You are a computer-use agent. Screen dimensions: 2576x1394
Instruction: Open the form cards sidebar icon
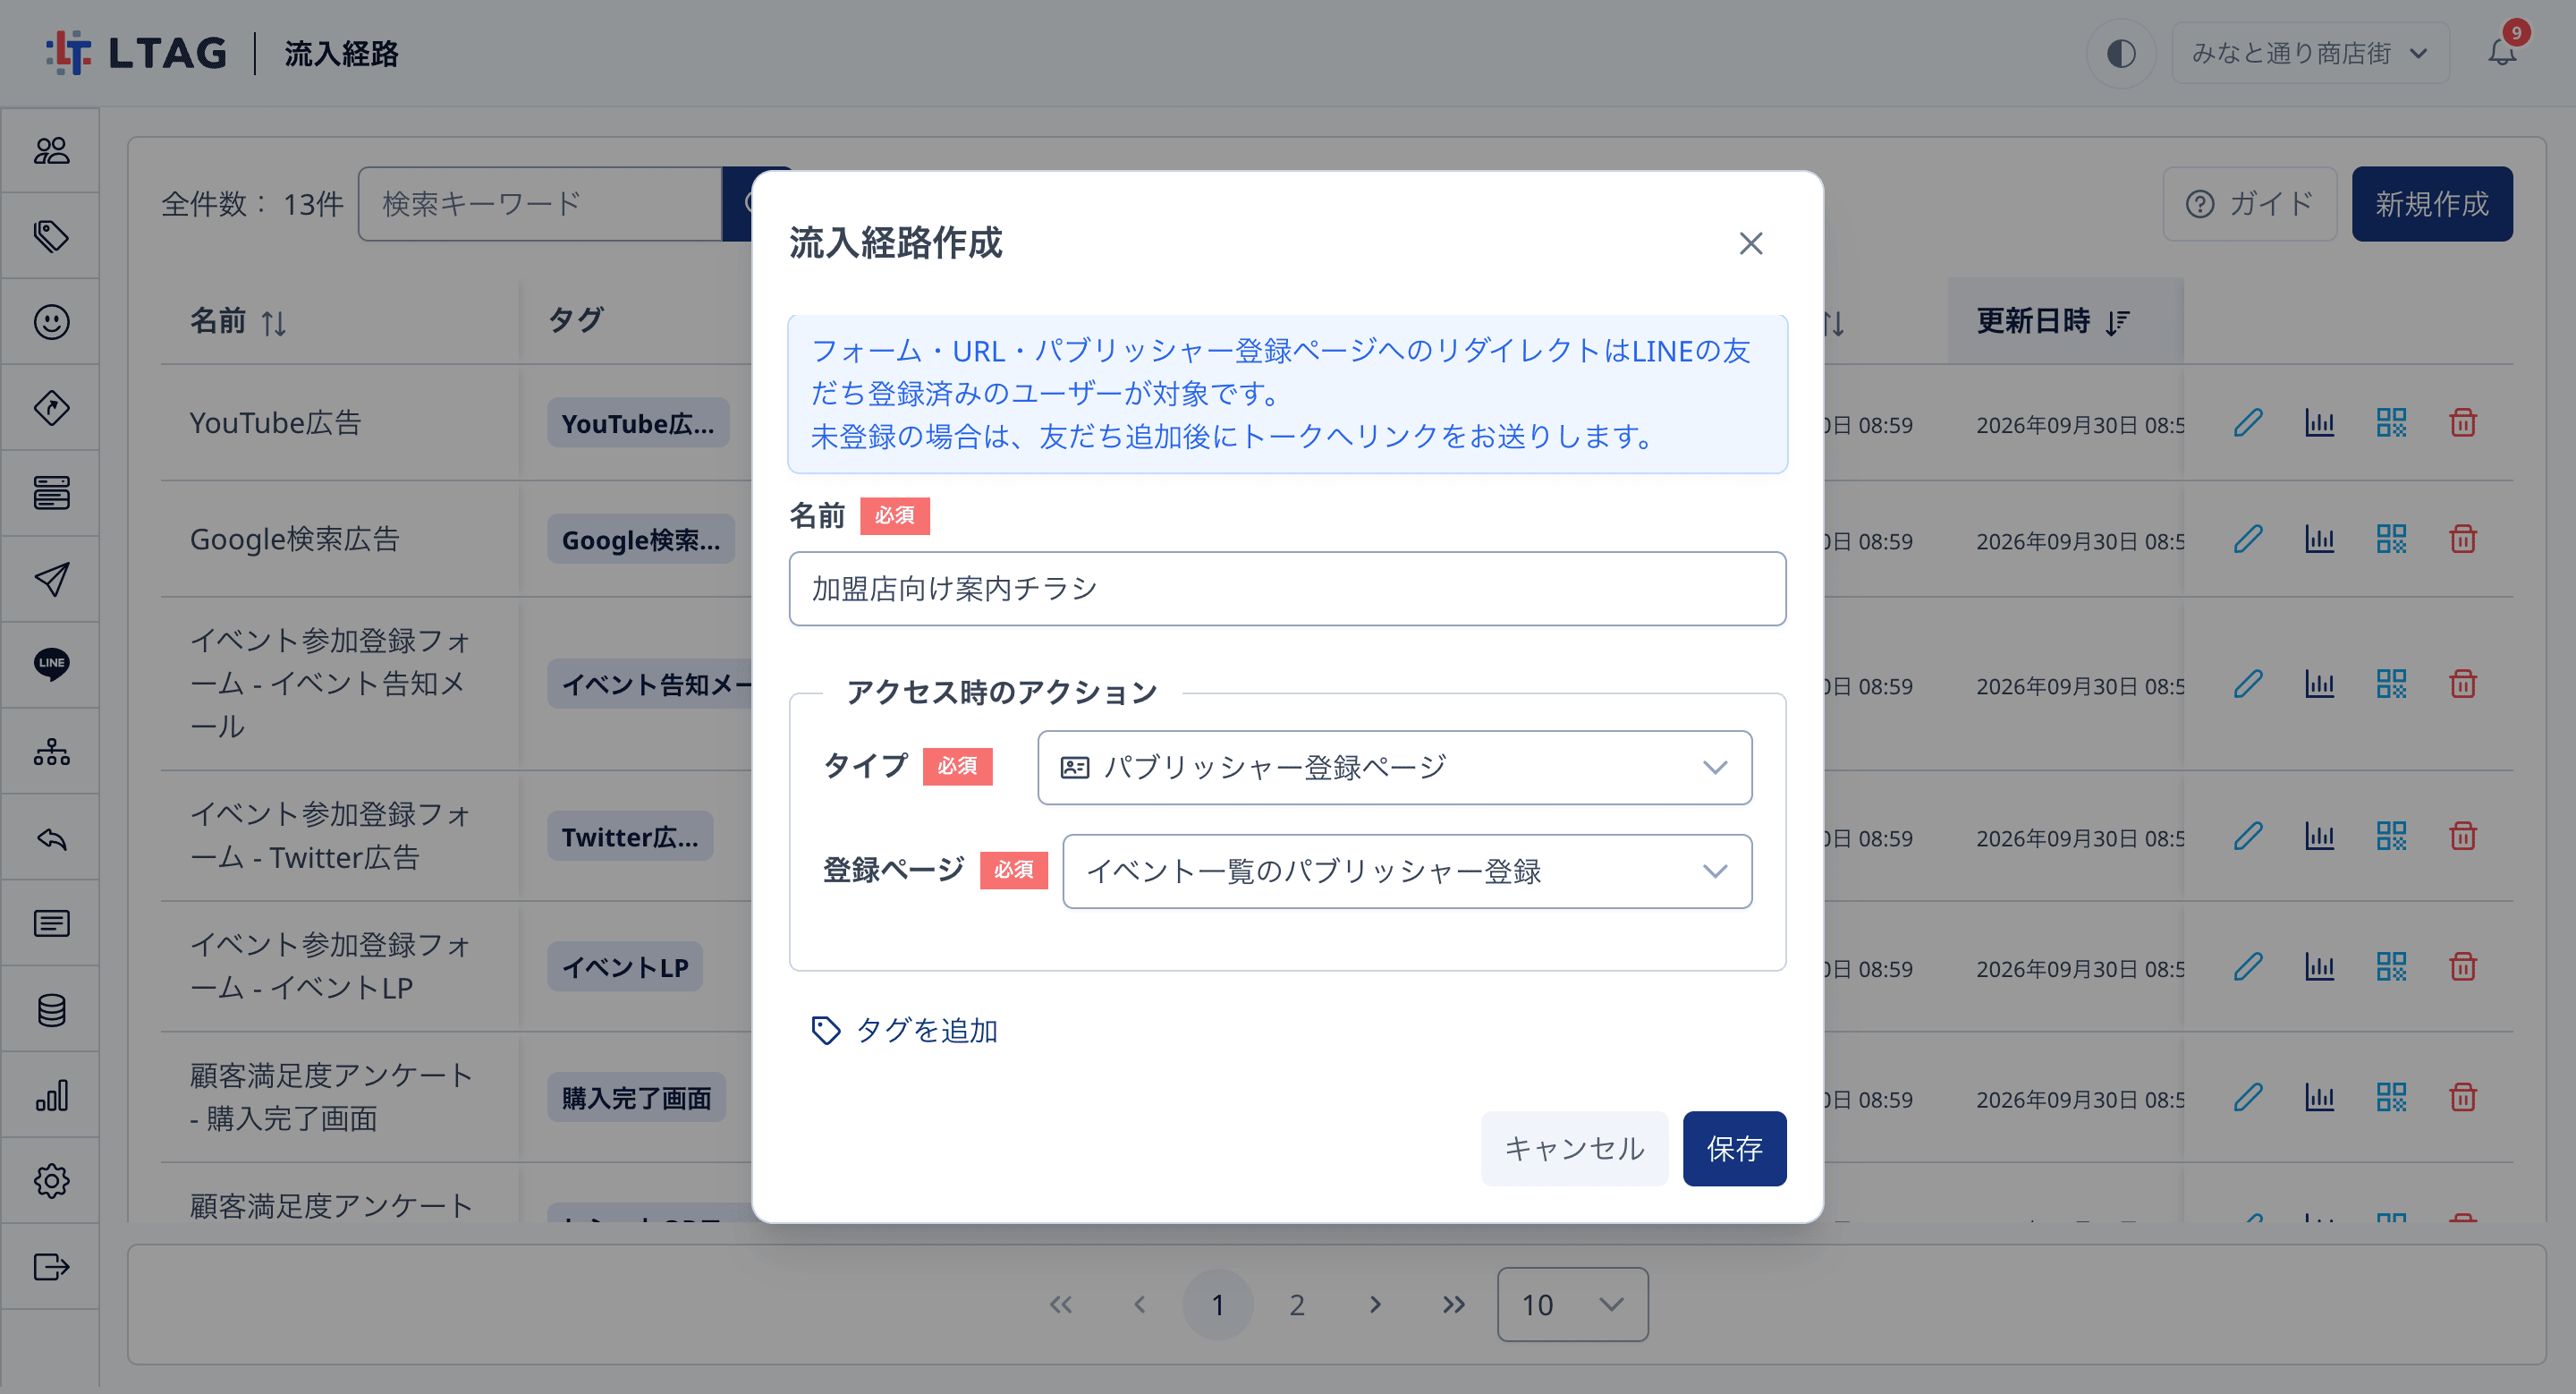51,494
